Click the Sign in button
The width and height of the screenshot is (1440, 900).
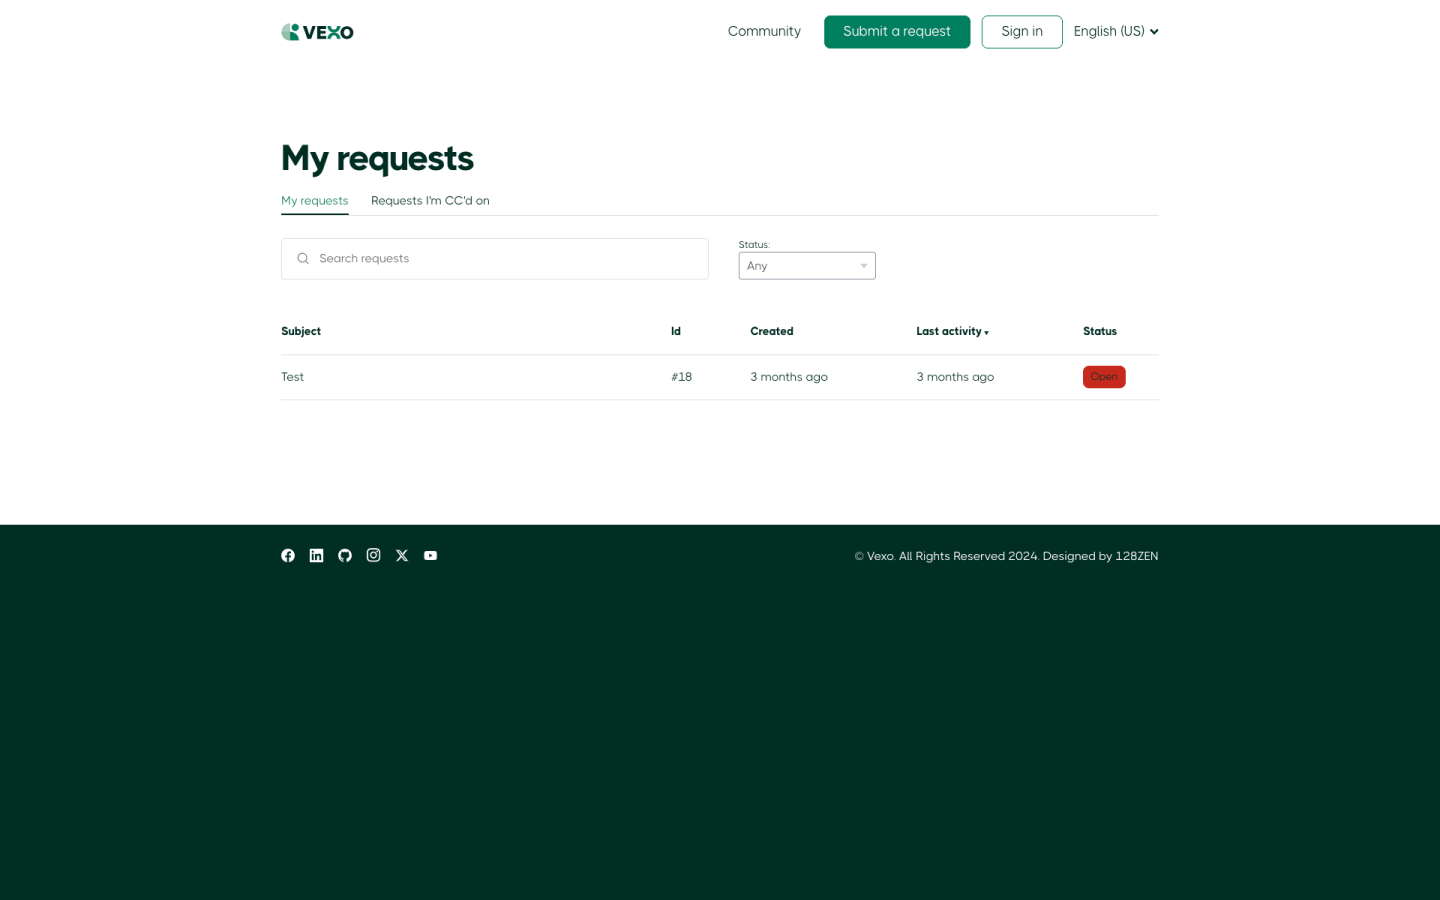coord(1021,32)
